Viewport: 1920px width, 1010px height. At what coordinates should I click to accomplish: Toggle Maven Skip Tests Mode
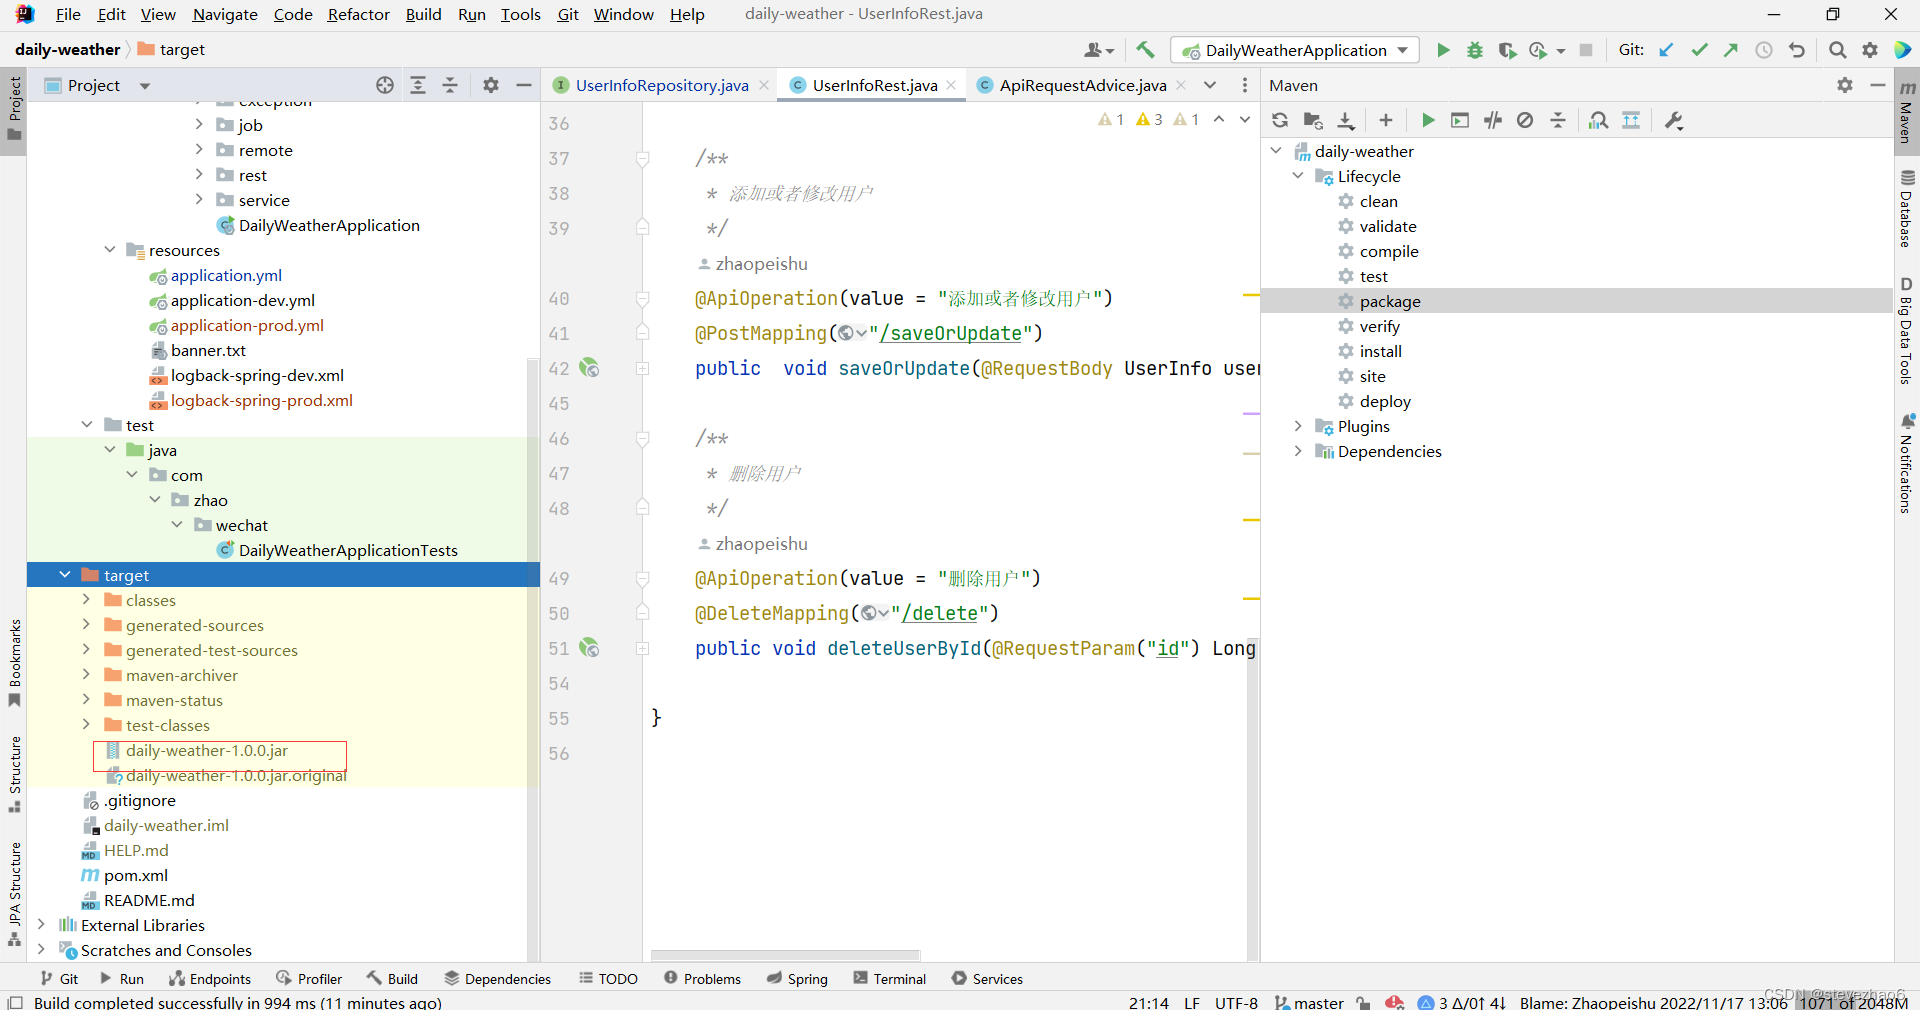click(1525, 120)
